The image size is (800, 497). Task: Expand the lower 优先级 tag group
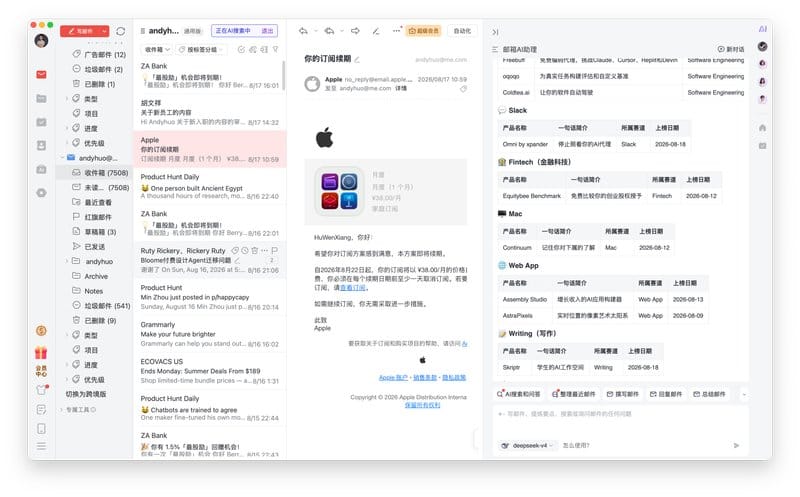pyautogui.click(x=67, y=380)
